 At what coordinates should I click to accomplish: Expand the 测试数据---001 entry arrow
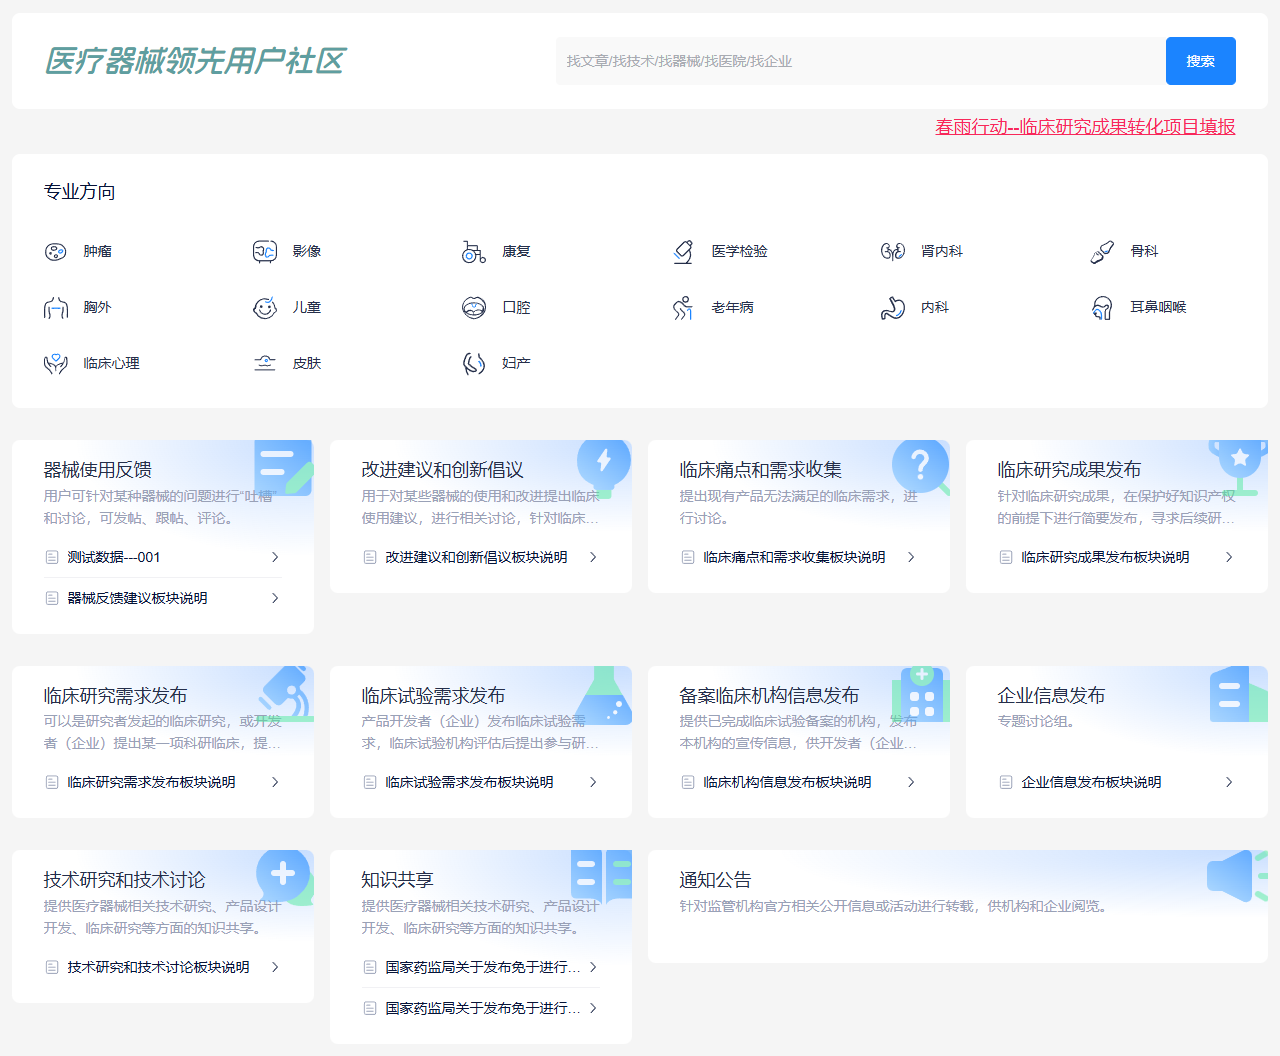(x=275, y=557)
